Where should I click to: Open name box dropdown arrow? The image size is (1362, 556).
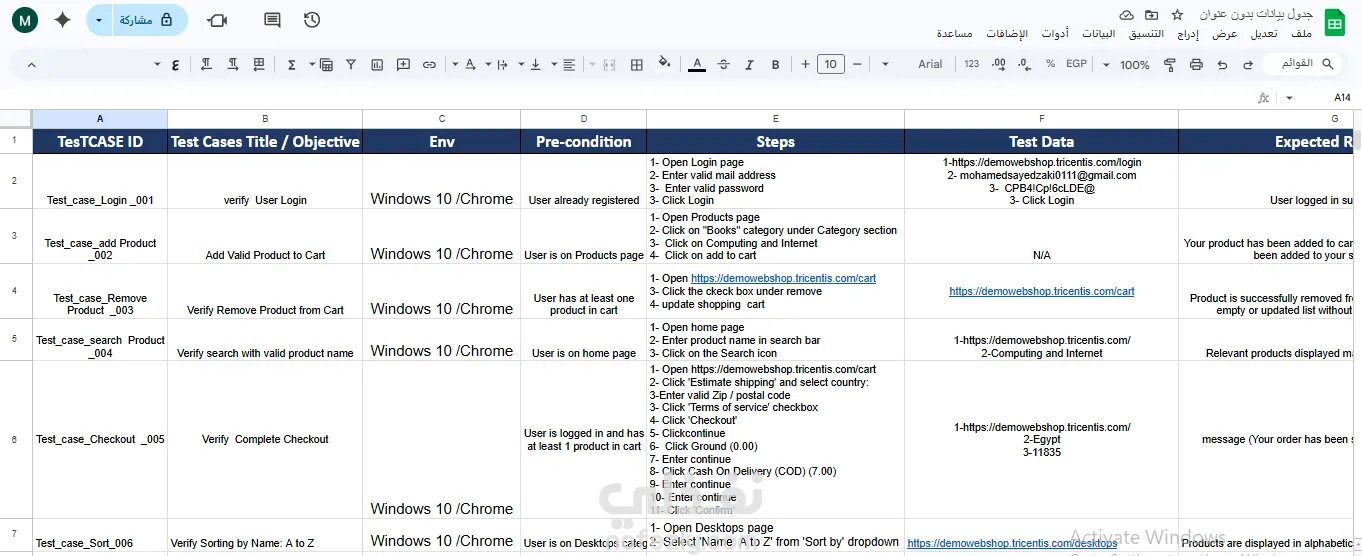(x=1289, y=98)
